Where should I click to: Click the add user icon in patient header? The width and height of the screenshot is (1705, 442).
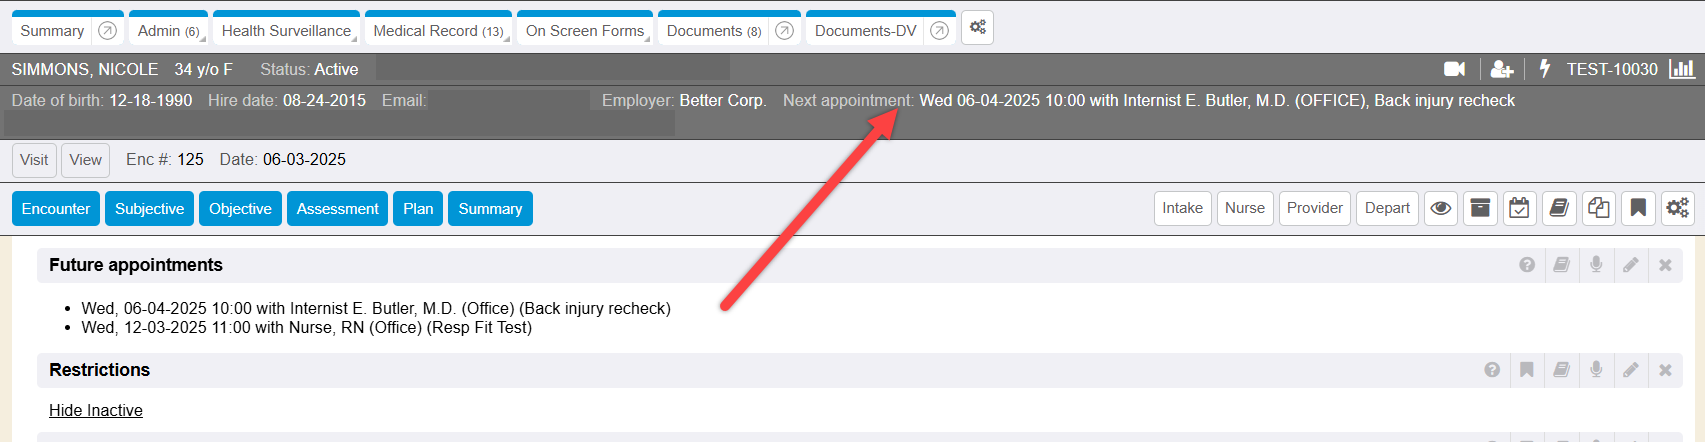pos(1501,69)
